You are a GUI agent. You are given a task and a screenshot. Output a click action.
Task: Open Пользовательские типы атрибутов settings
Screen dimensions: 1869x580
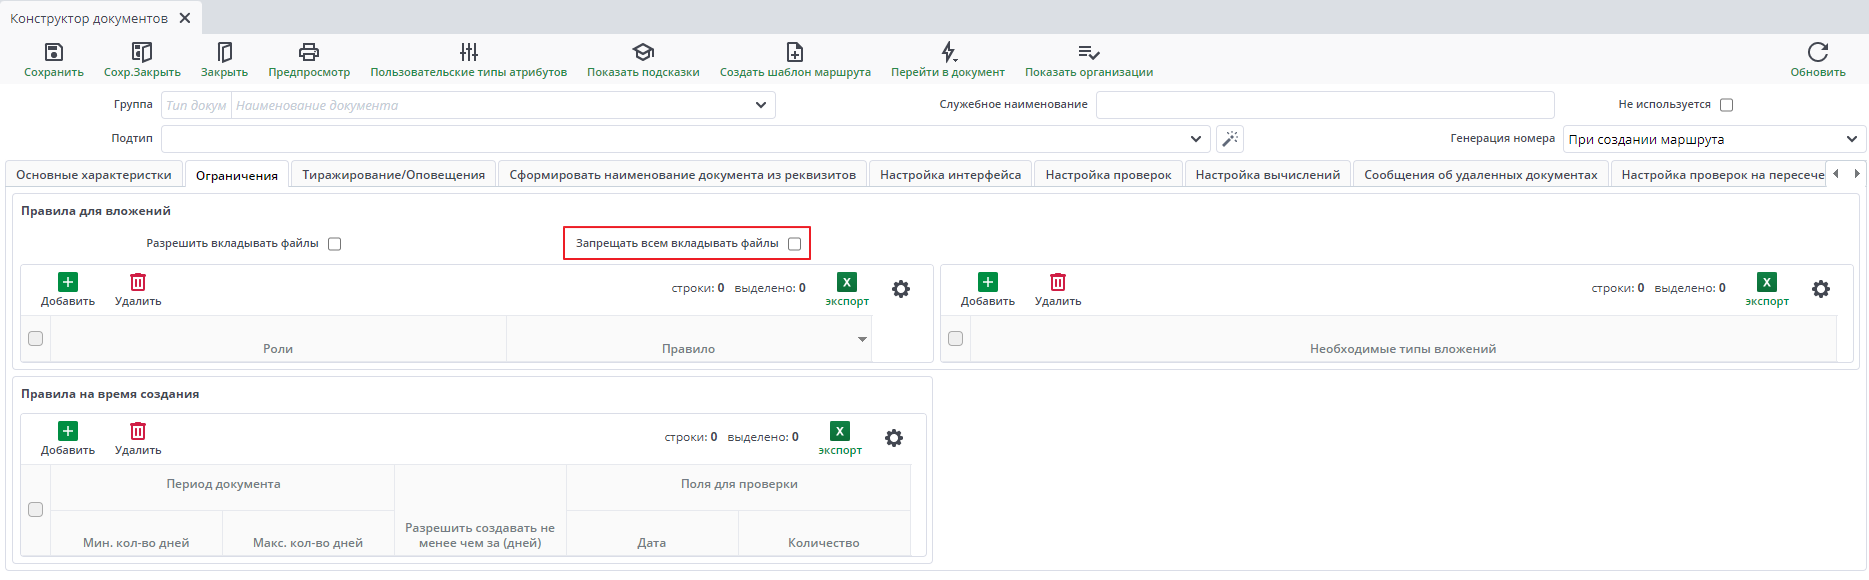(x=468, y=52)
